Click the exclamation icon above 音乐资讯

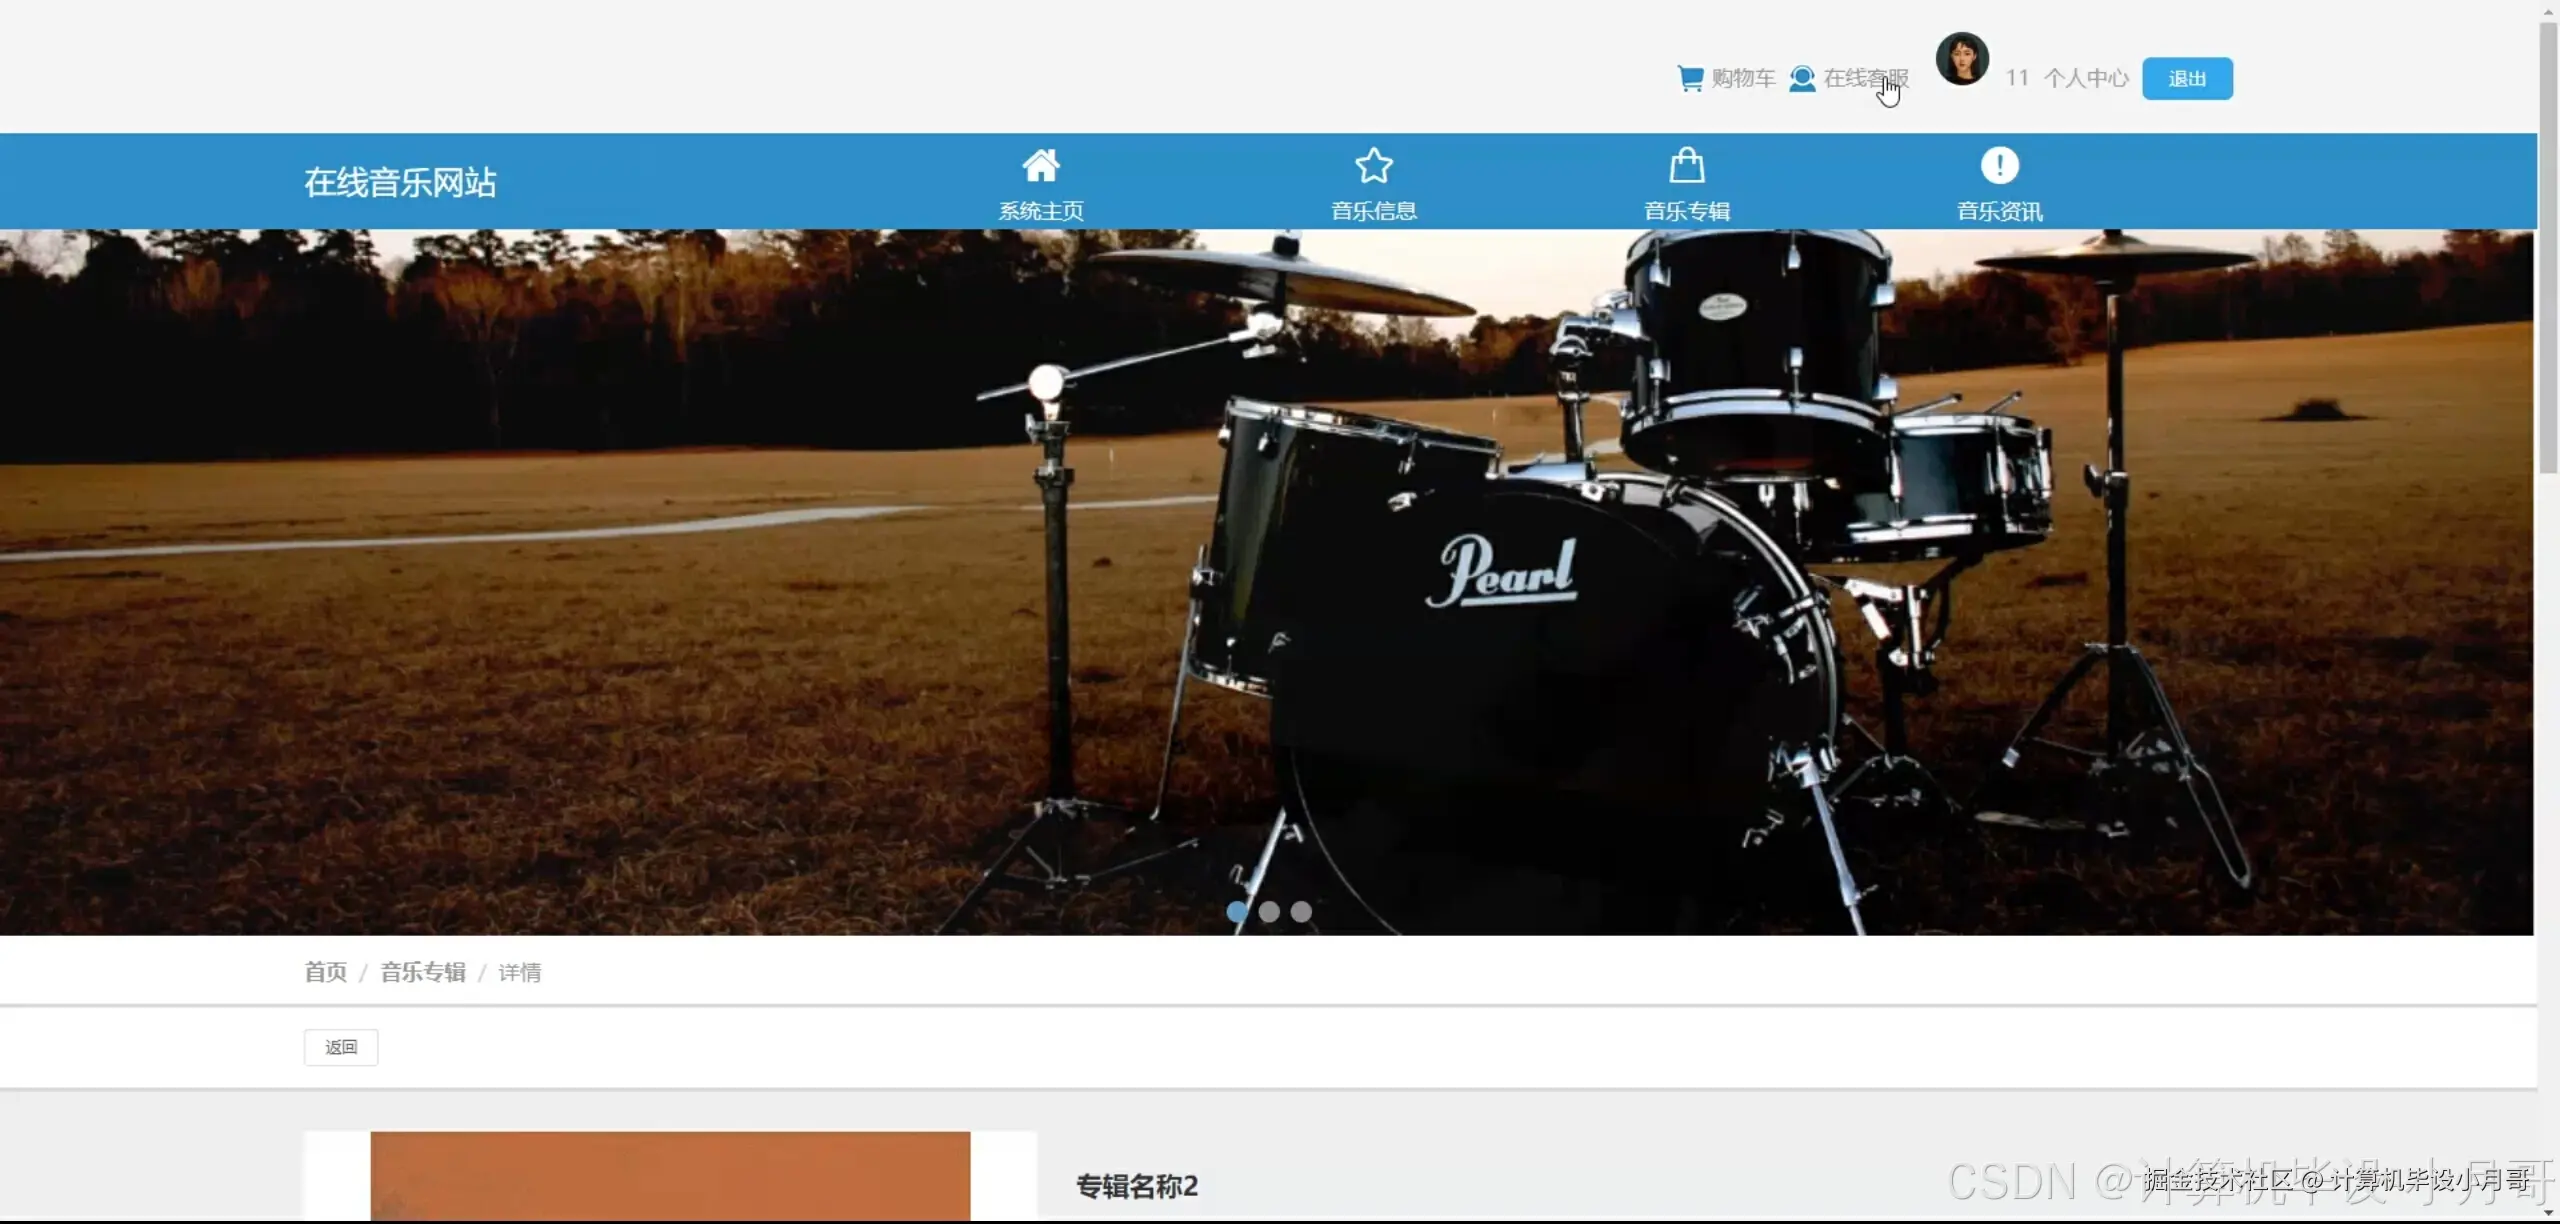(x=1999, y=165)
